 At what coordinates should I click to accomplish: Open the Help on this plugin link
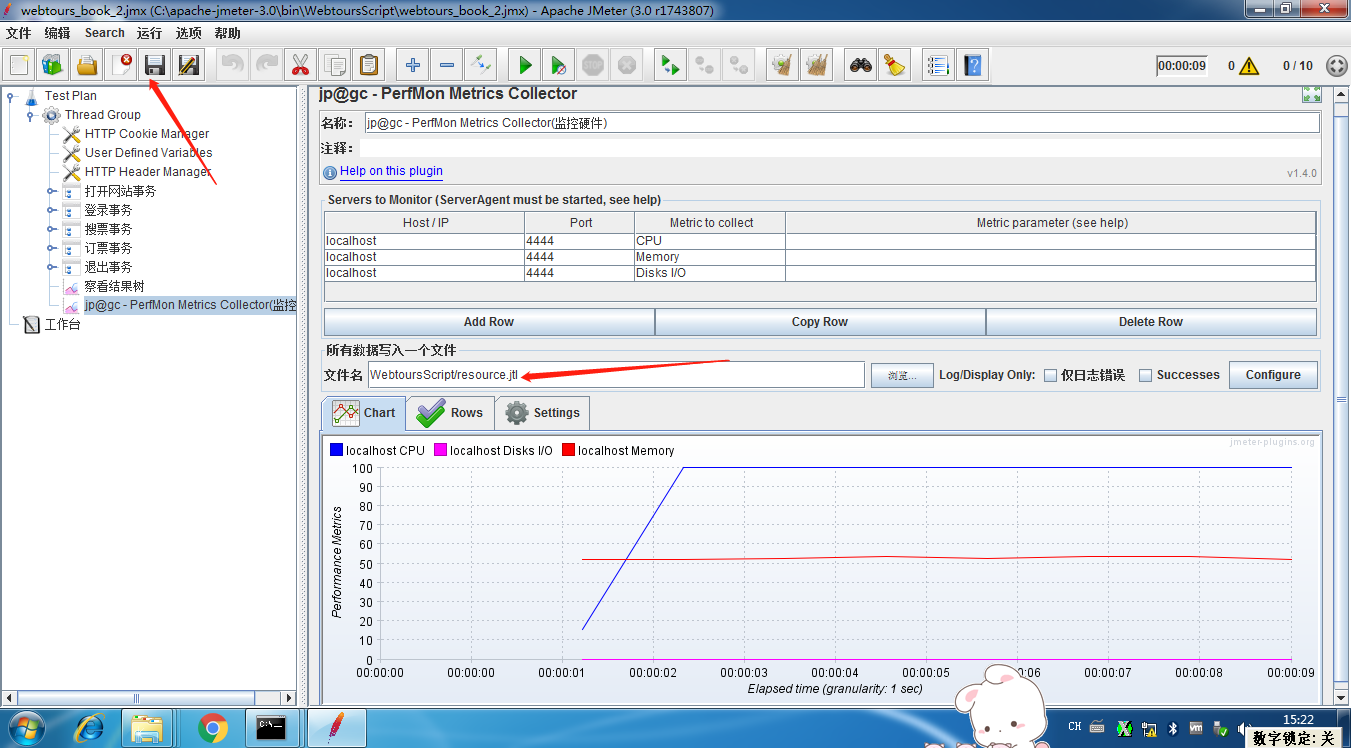[x=391, y=171]
